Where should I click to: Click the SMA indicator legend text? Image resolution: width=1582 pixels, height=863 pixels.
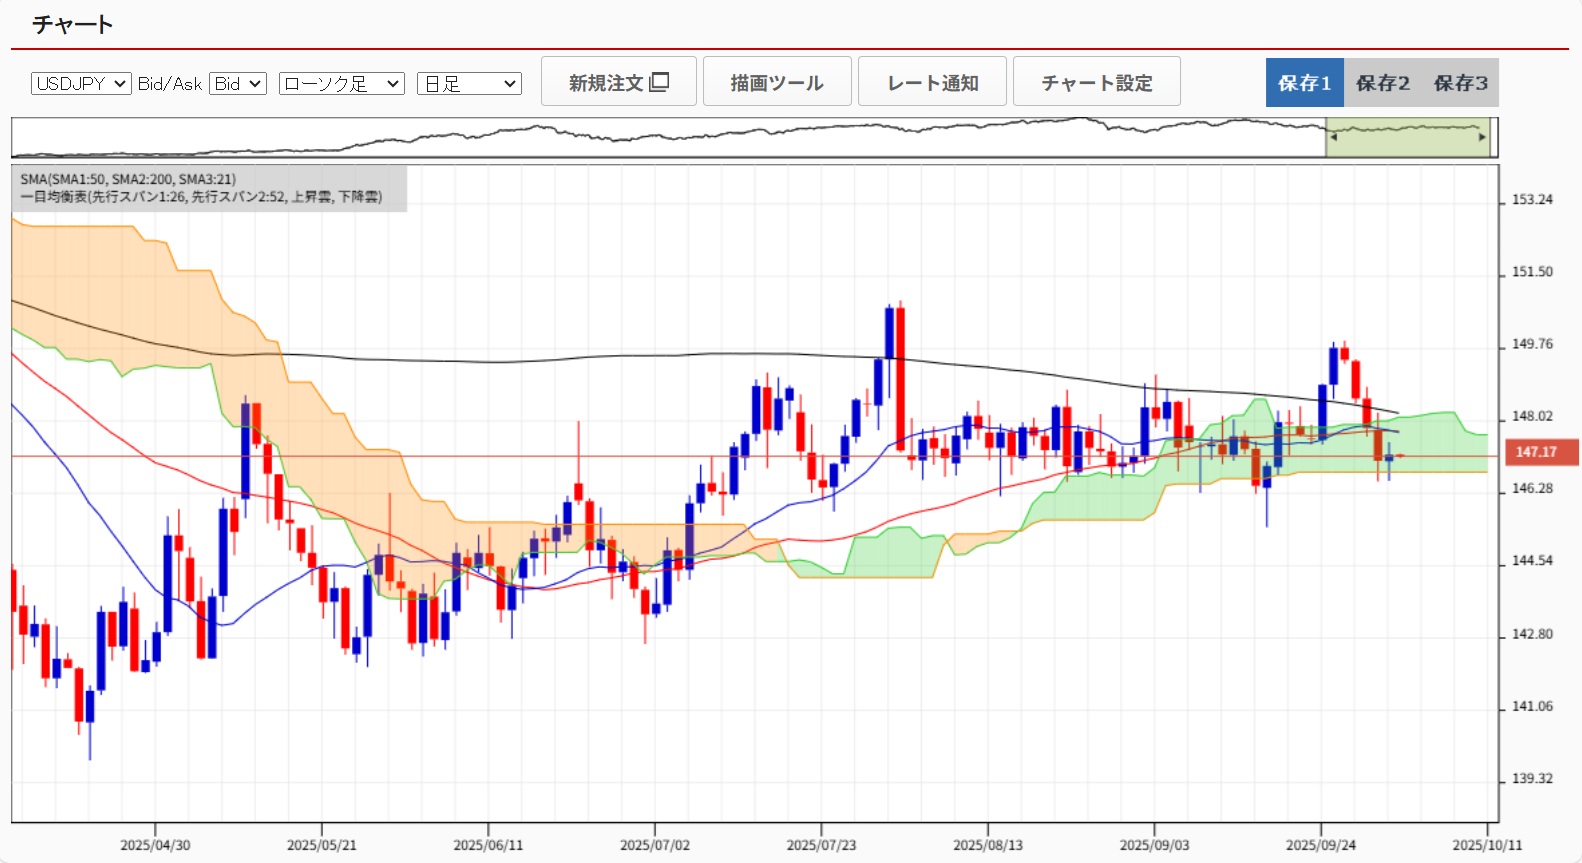coord(128,179)
